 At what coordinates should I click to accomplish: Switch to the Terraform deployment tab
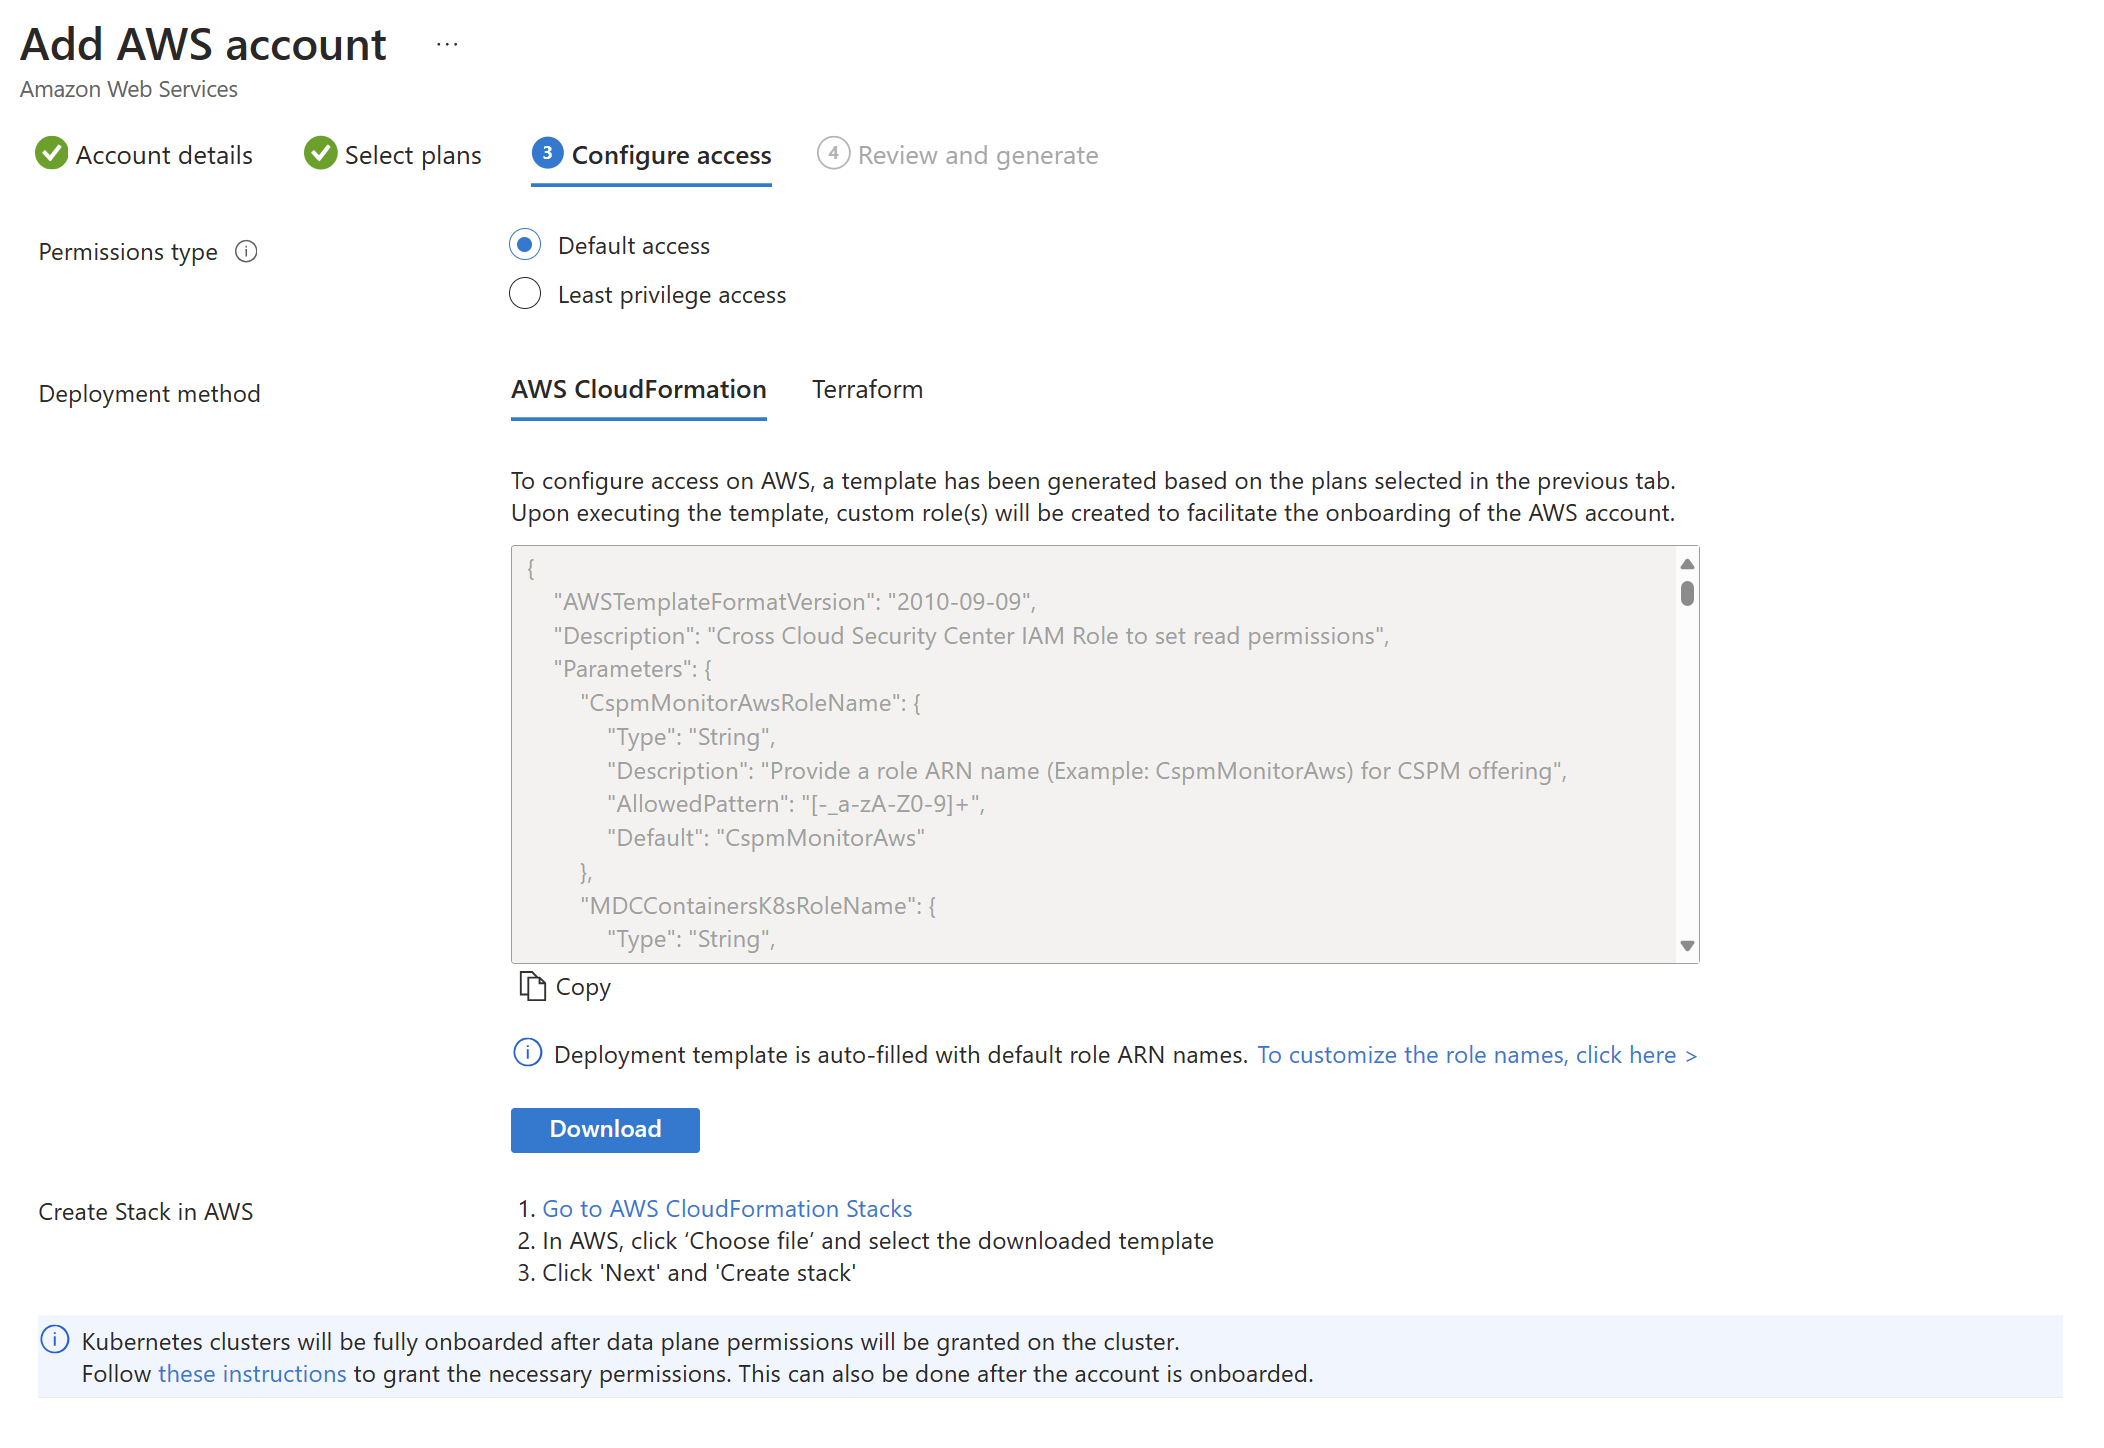[x=867, y=390]
